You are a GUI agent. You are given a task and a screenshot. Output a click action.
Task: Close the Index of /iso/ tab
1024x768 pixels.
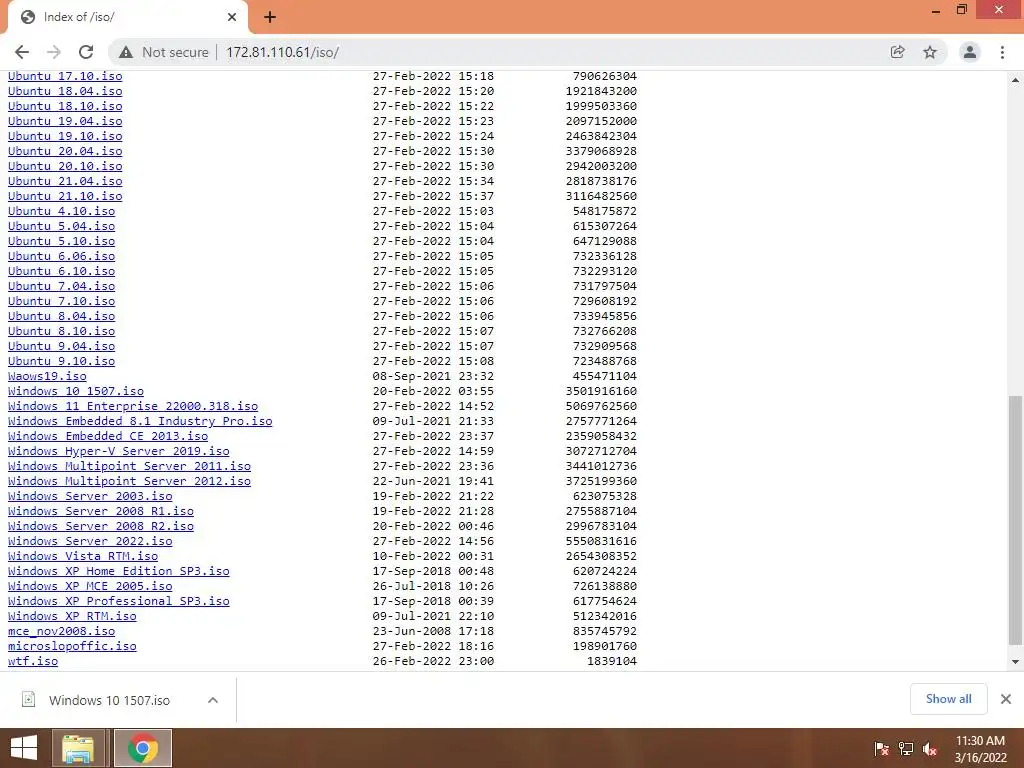(232, 17)
